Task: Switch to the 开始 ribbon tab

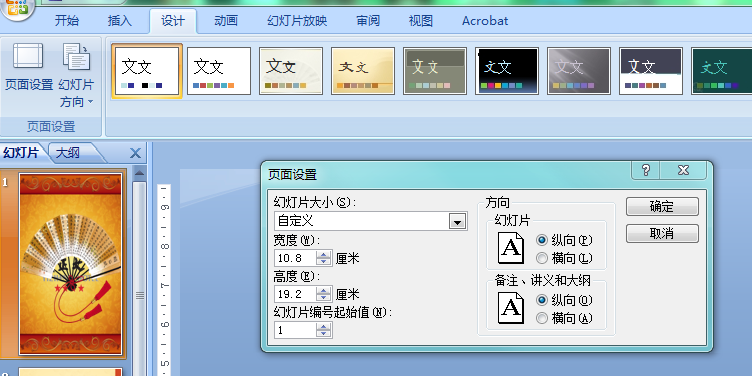Action: click(67, 21)
